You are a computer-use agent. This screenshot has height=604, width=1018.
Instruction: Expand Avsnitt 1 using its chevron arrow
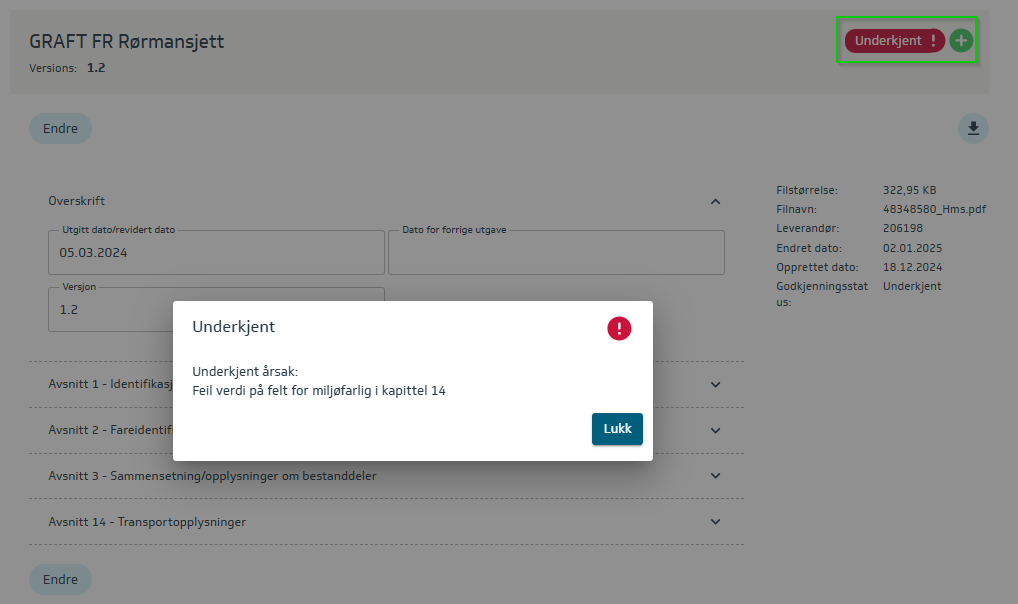click(715, 384)
